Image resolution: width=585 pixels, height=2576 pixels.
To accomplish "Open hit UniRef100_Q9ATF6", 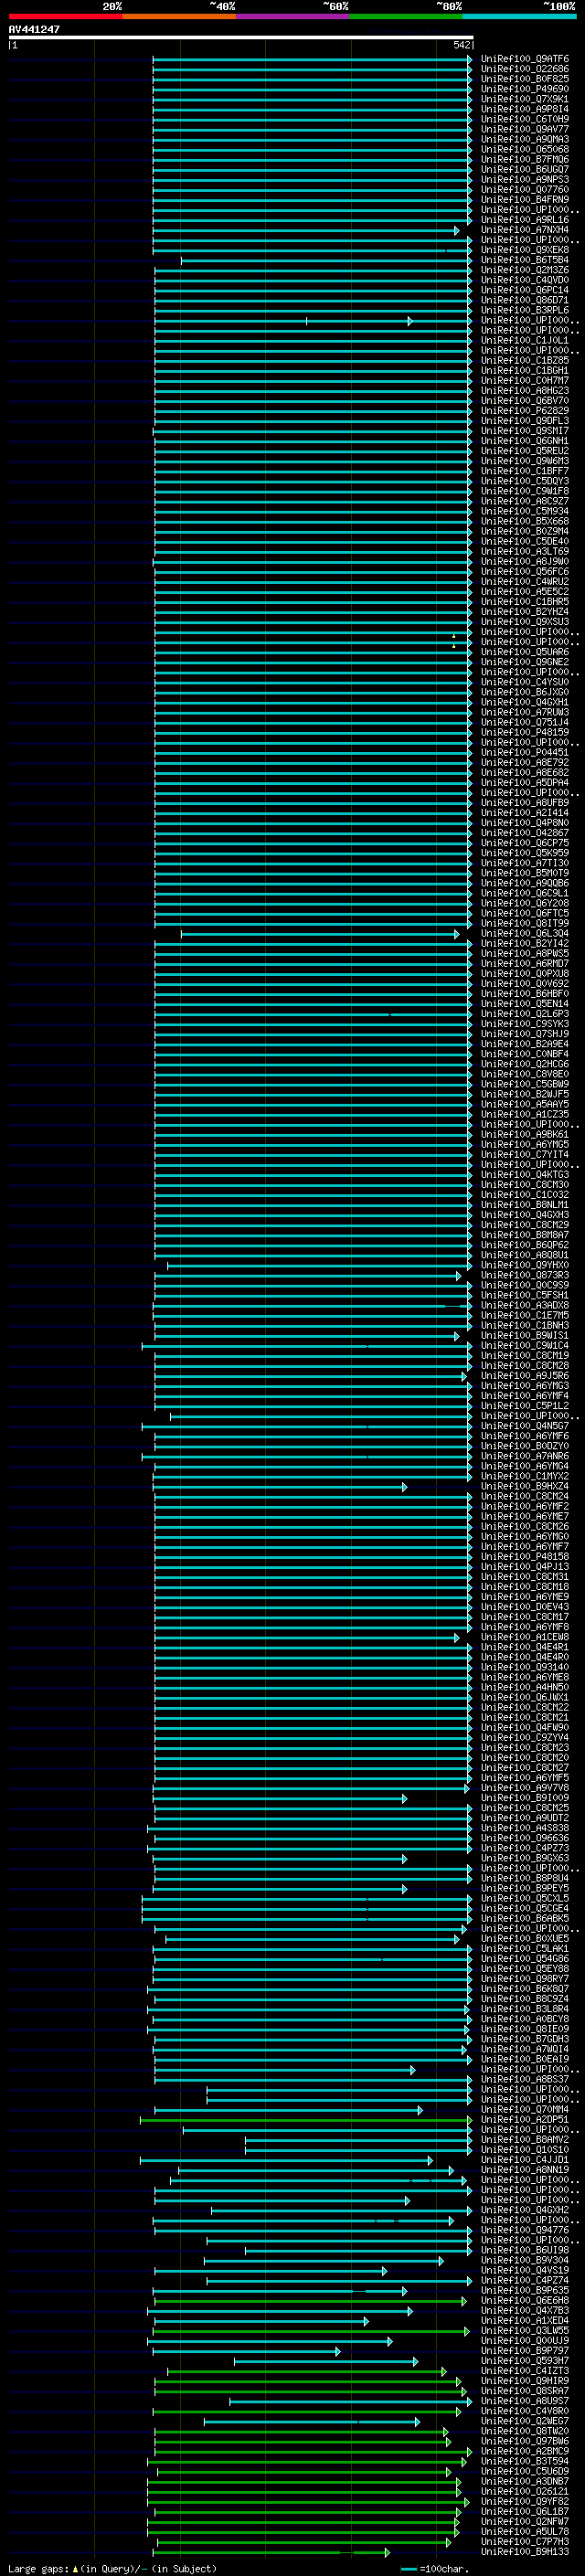I will point(525,59).
